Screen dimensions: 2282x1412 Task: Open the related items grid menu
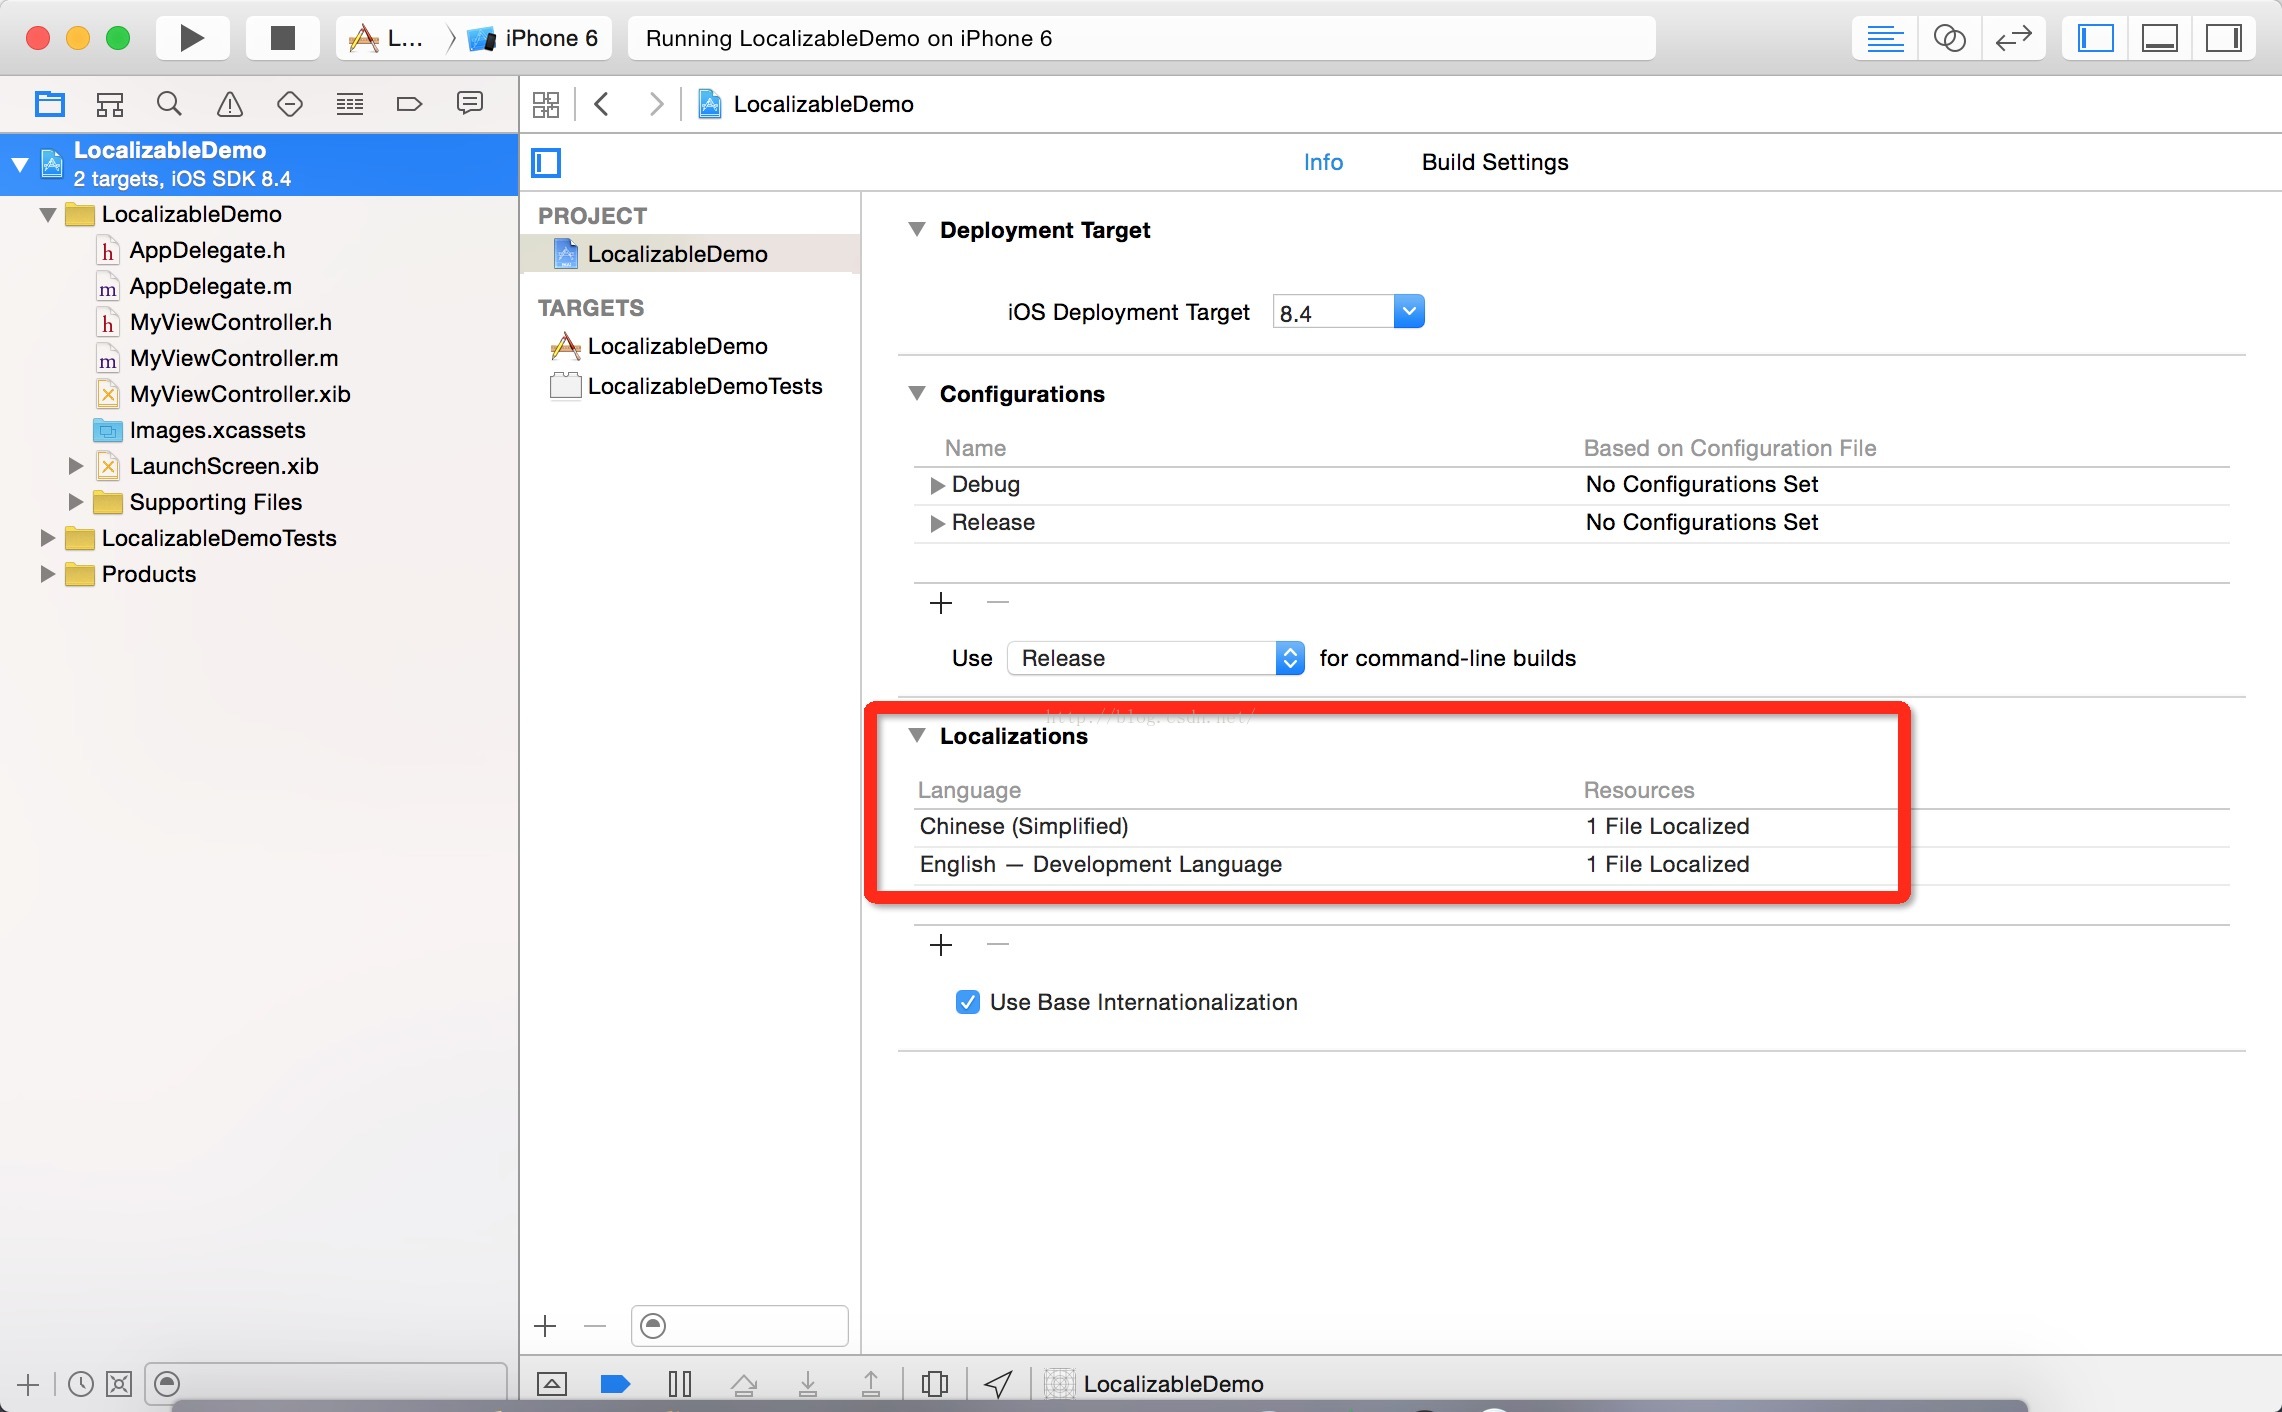[546, 104]
